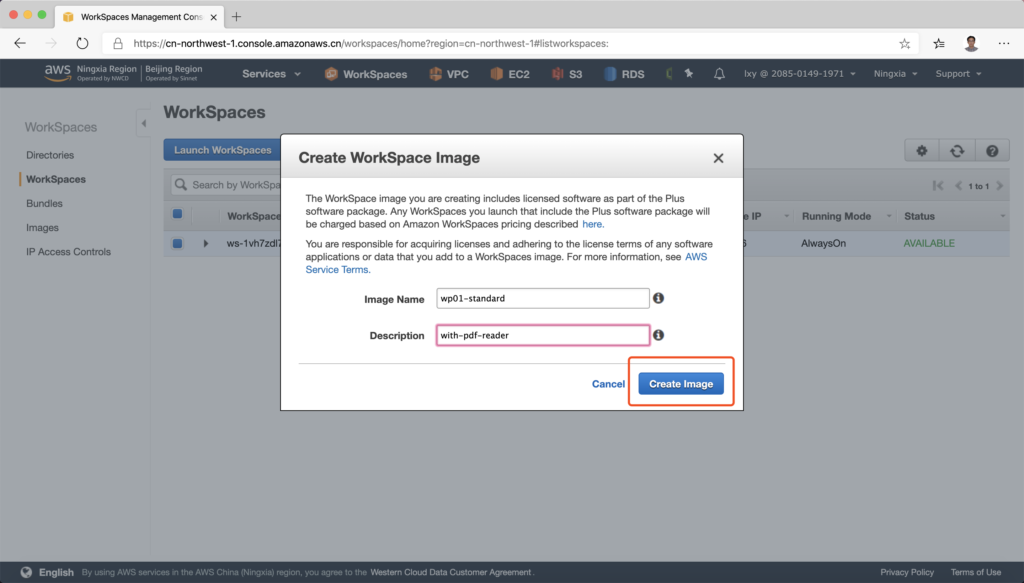Click the Create Image button
Image resolution: width=1024 pixels, height=583 pixels.
(681, 384)
